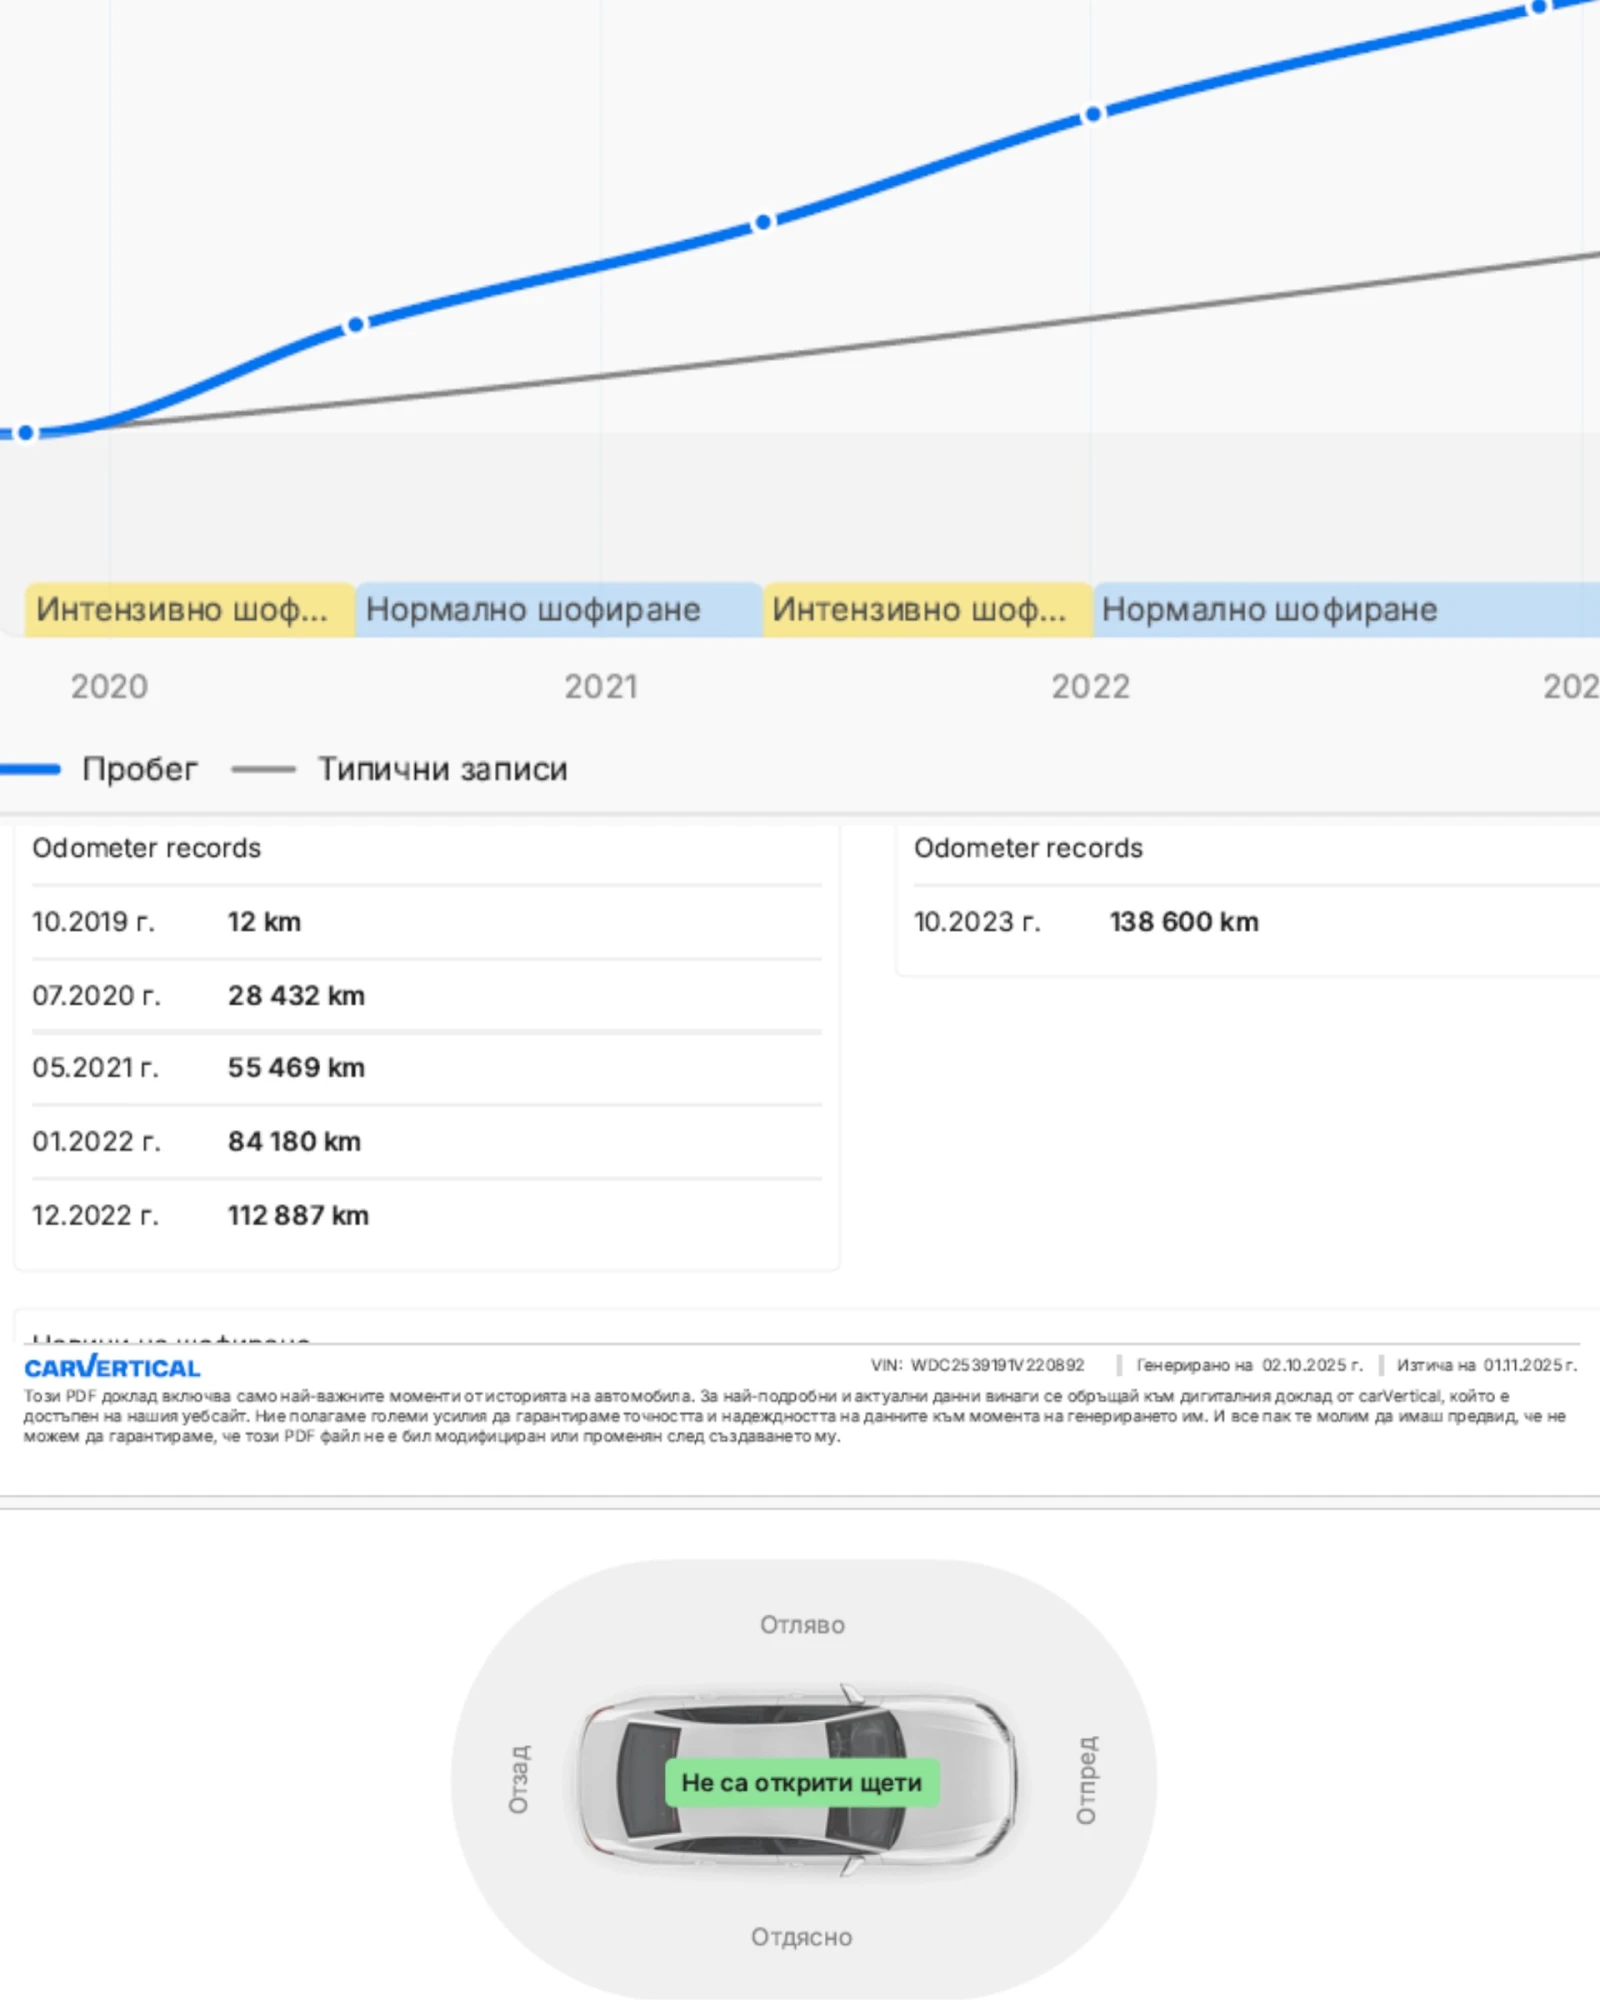Click the 'Отпред' label beside the car
This screenshot has height=2000, width=1600.
pyautogui.click(x=1086, y=1780)
